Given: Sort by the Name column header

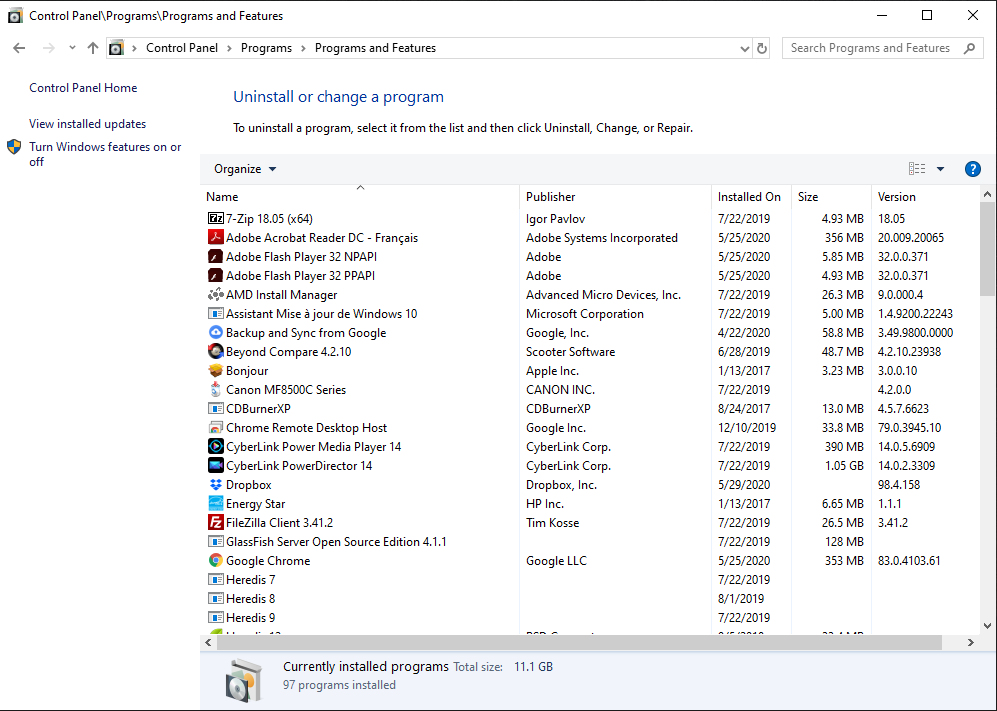Looking at the screenshot, I should [360, 197].
